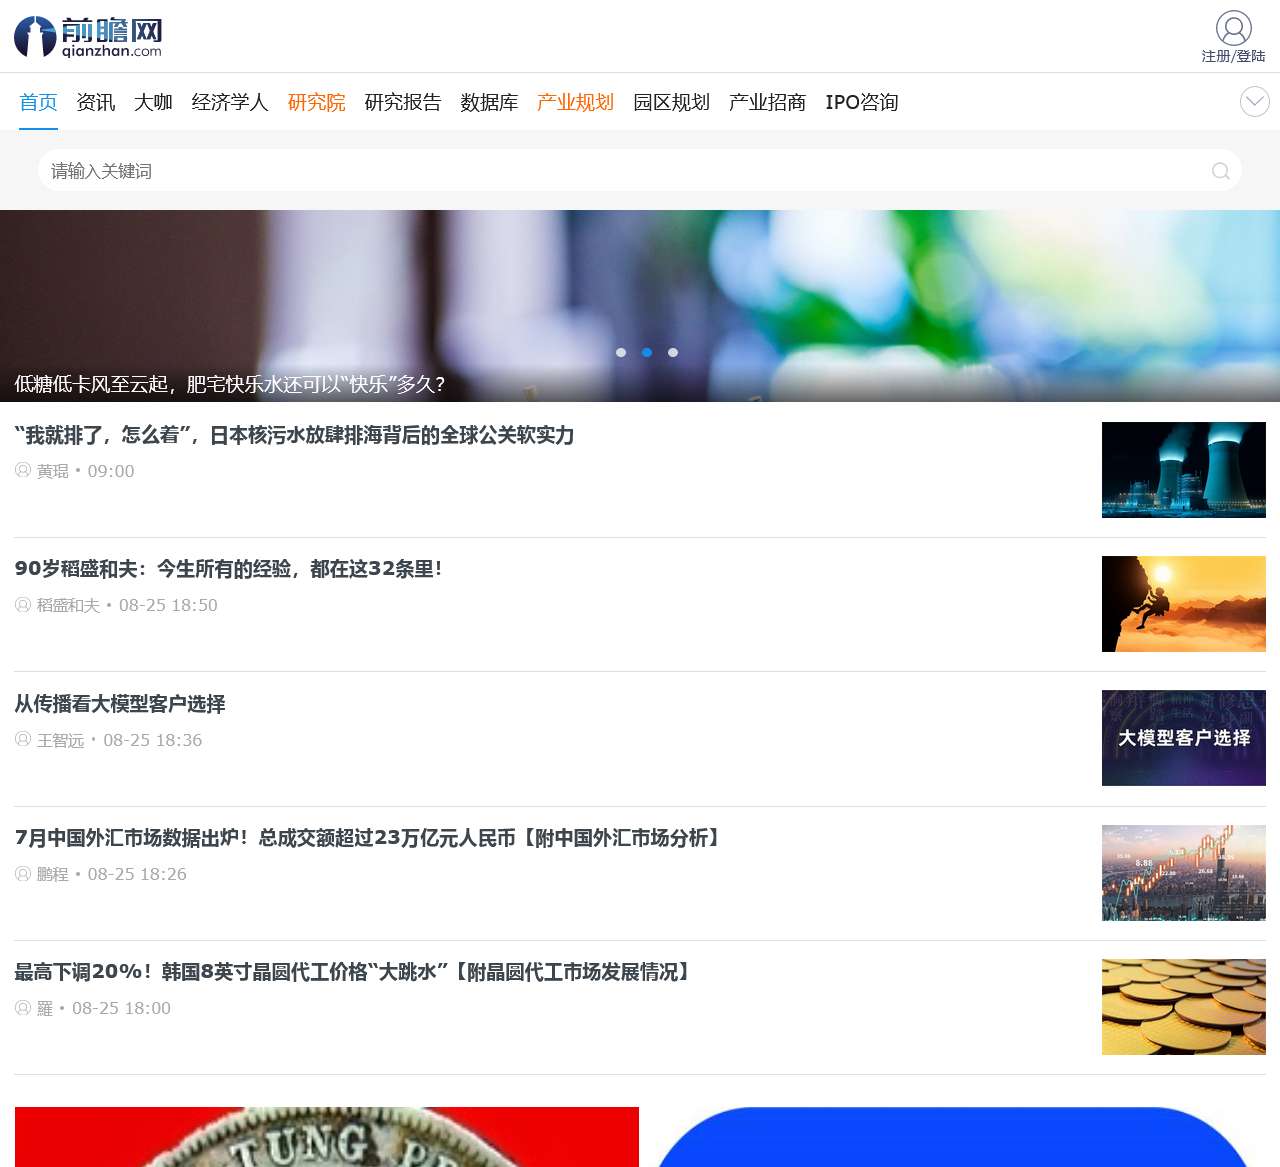Select the second carousel dot
This screenshot has height=1167, width=1280.
[x=647, y=352]
